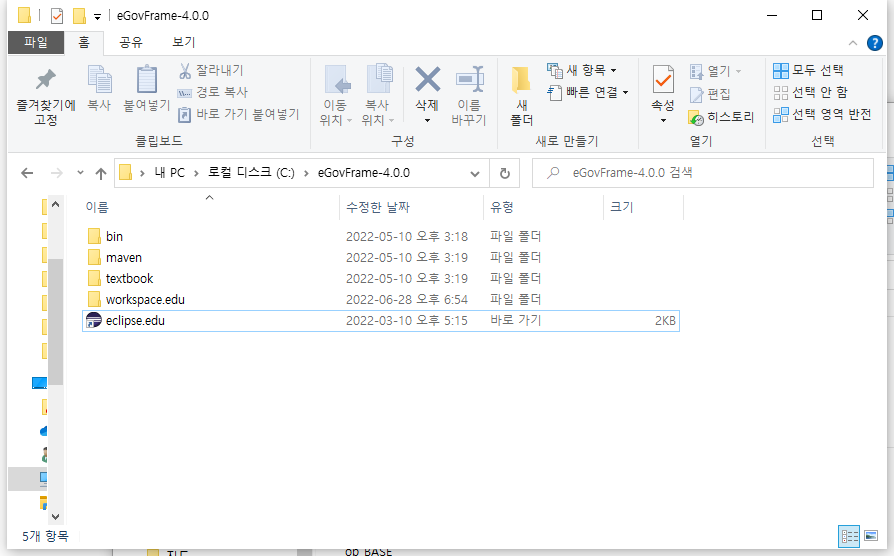Sort by 유형 column header
Viewport: 894px width, 556px height.
pyautogui.click(x=502, y=207)
